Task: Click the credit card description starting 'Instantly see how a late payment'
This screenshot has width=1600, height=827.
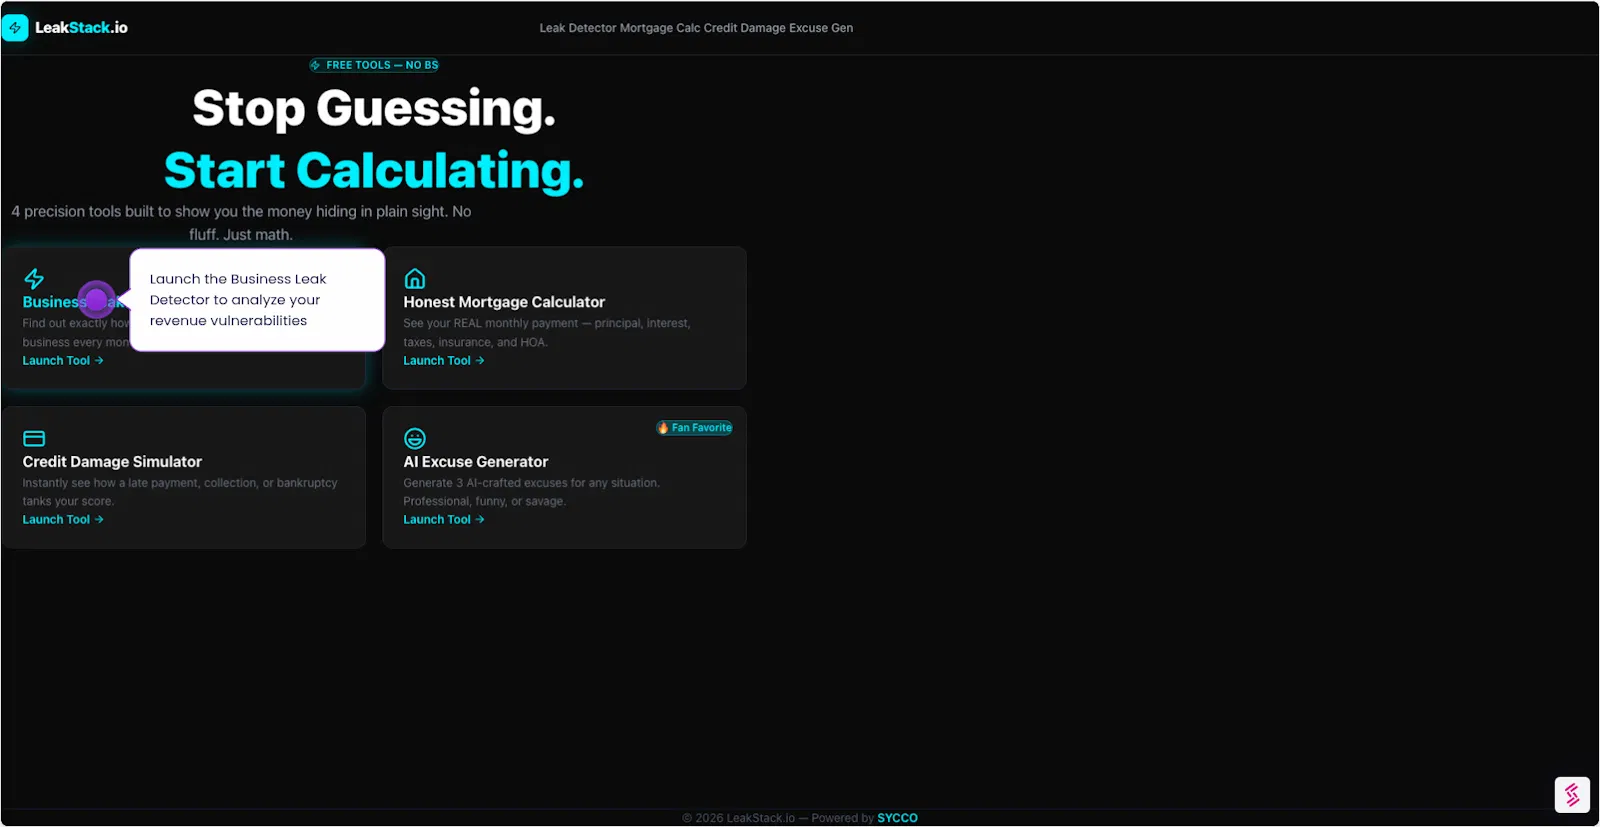Action: click(180, 492)
